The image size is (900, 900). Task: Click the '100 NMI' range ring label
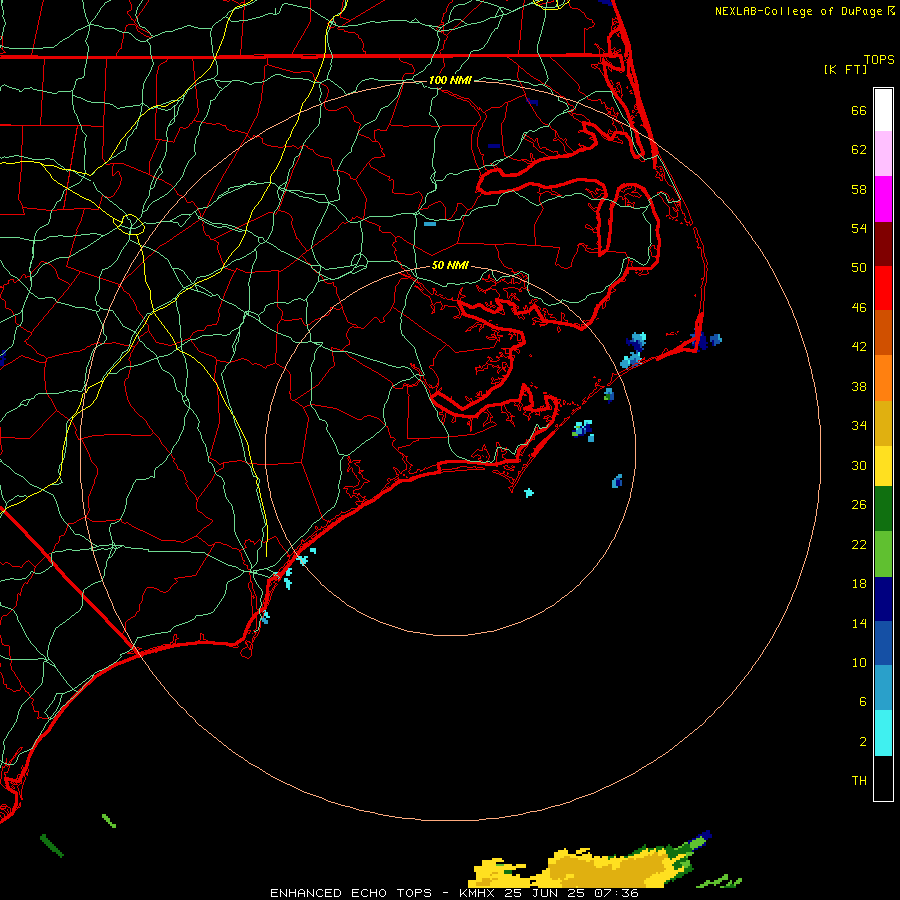coord(450,80)
